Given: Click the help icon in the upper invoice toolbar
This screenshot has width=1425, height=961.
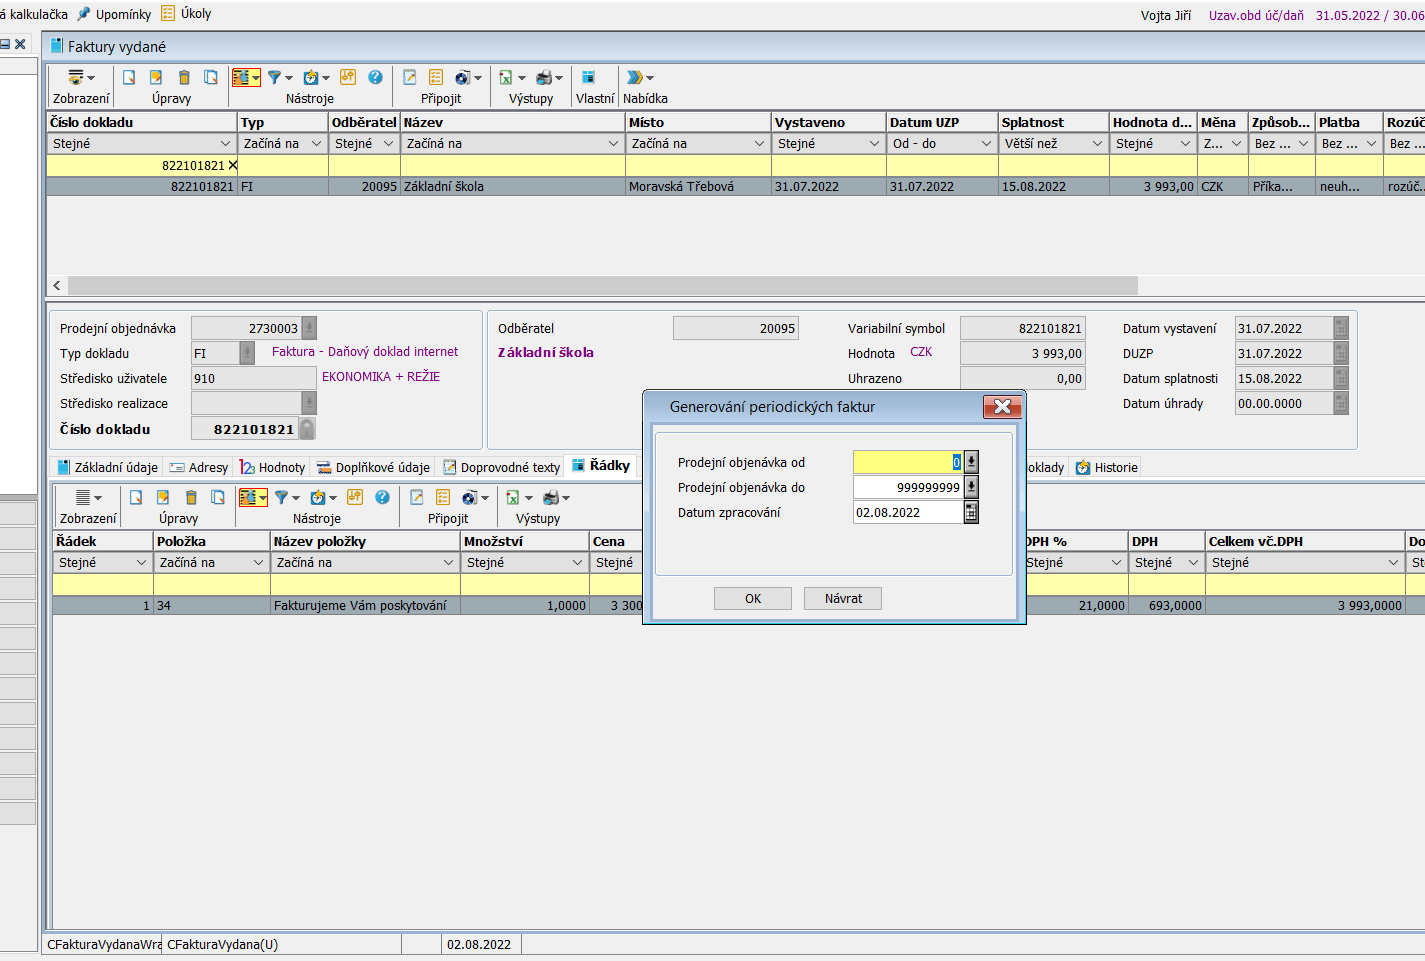Looking at the screenshot, I should pyautogui.click(x=375, y=77).
